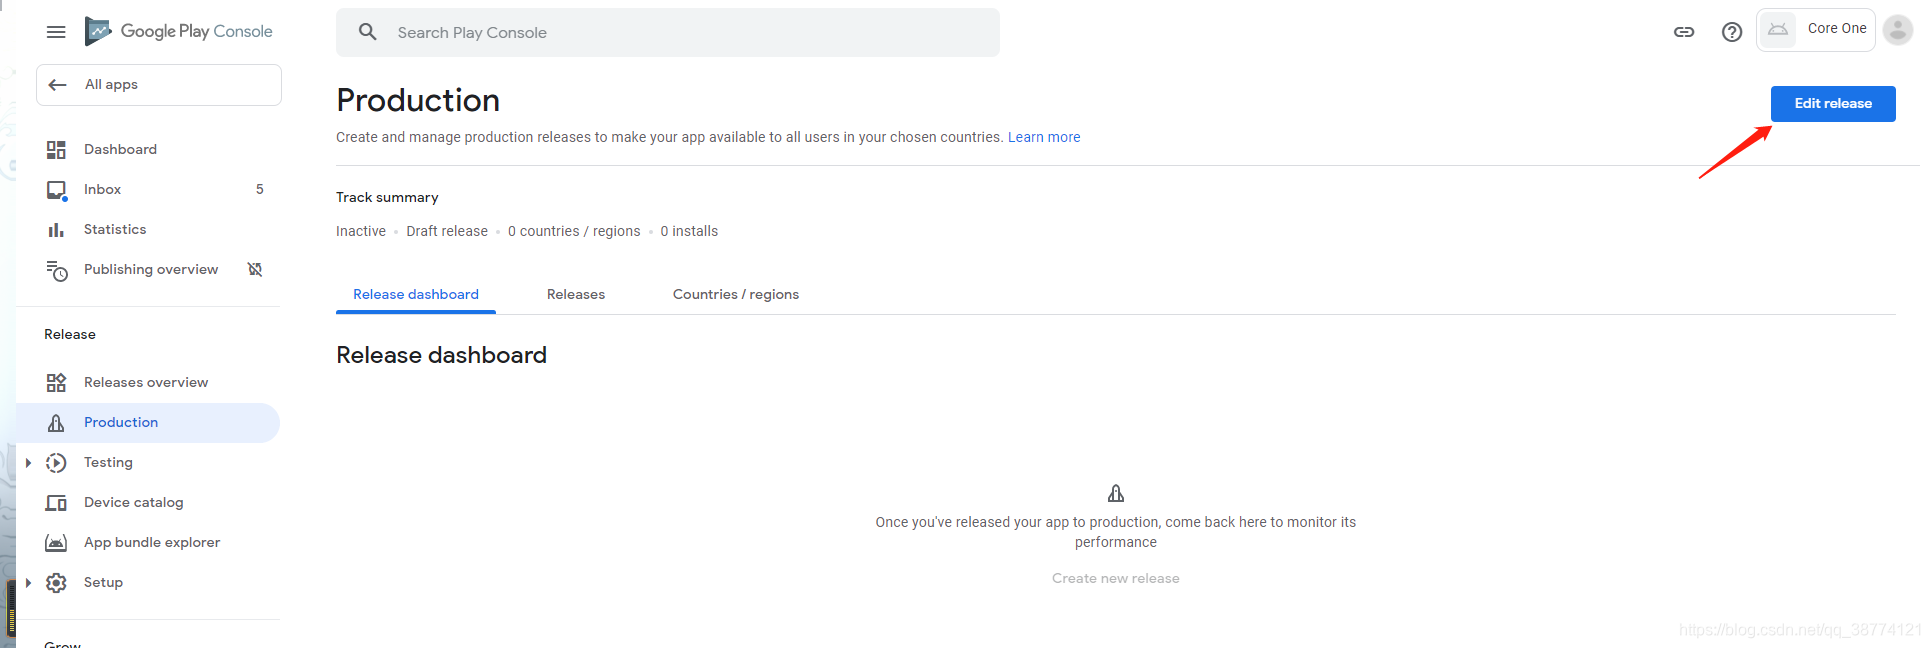Switch to Countries / regions tab
The height and width of the screenshot is (648, 1930).
pyautogui.click(x=736, y=295)
